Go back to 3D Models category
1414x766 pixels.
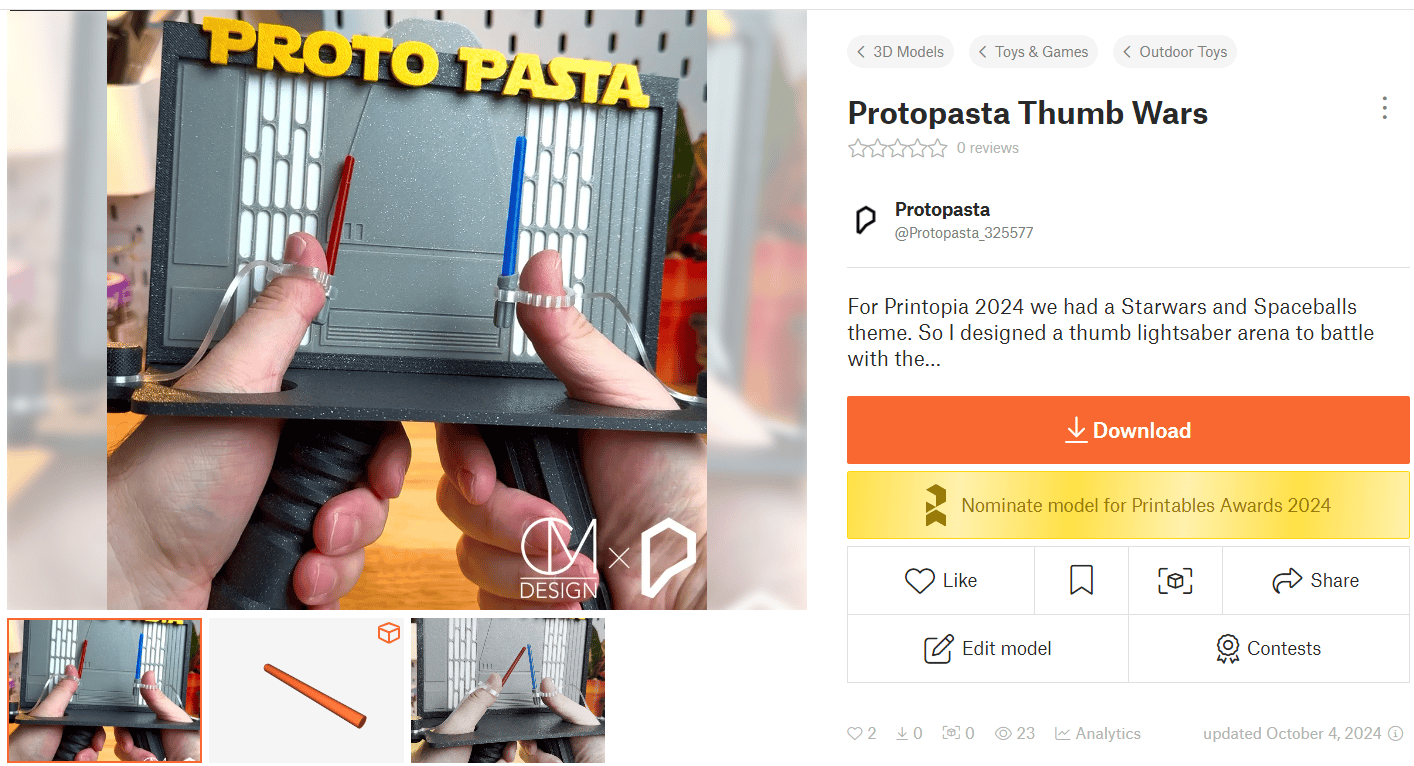click(x=901, y=52)
